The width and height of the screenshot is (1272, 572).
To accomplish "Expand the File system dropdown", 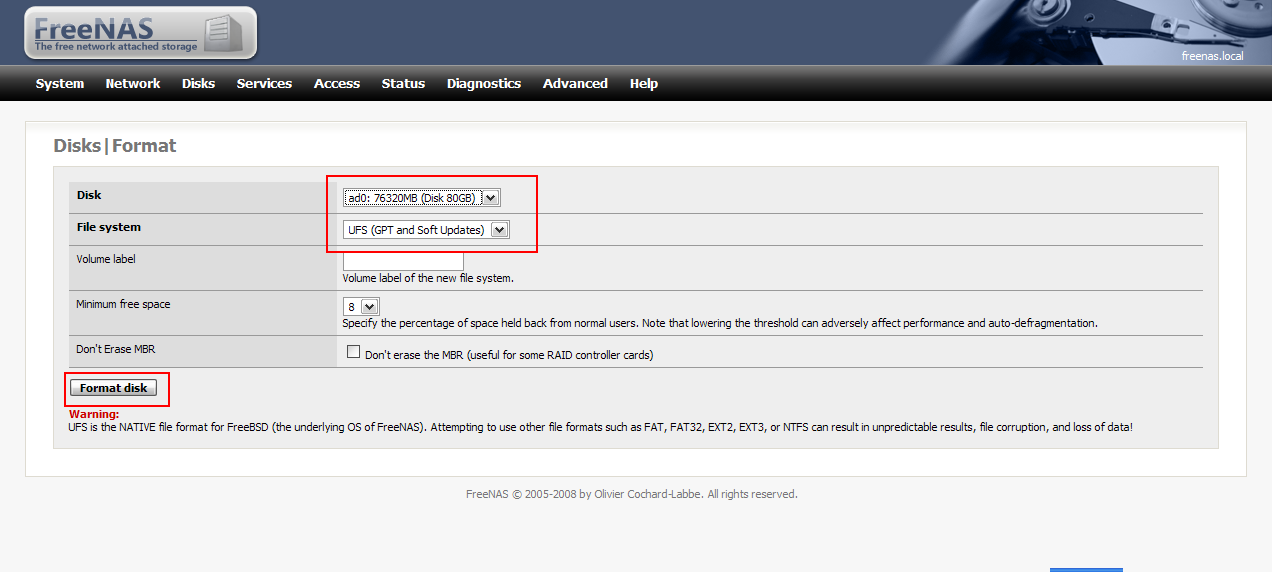I will click(426, 230).
